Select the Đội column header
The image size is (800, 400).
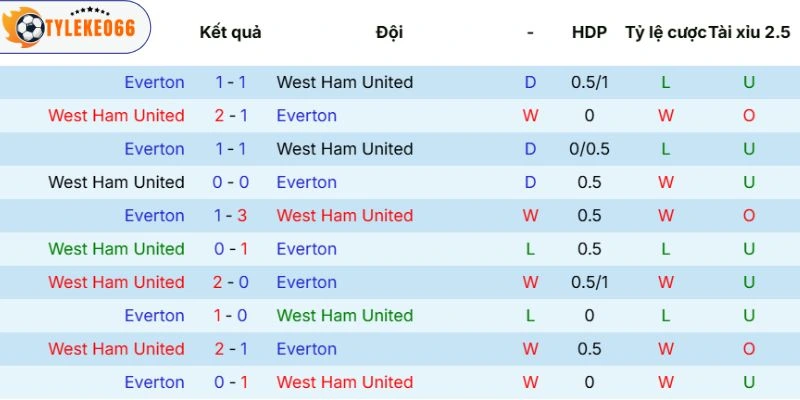(390, 32)
